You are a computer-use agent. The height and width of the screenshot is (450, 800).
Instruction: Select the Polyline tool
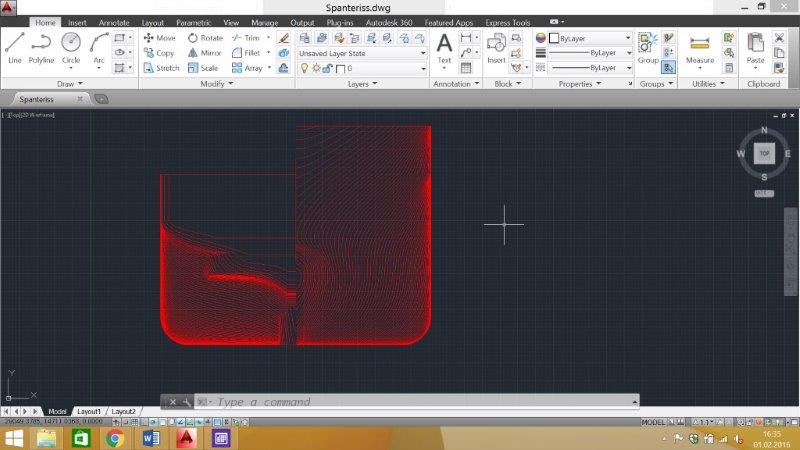click(x=41, y=48)
